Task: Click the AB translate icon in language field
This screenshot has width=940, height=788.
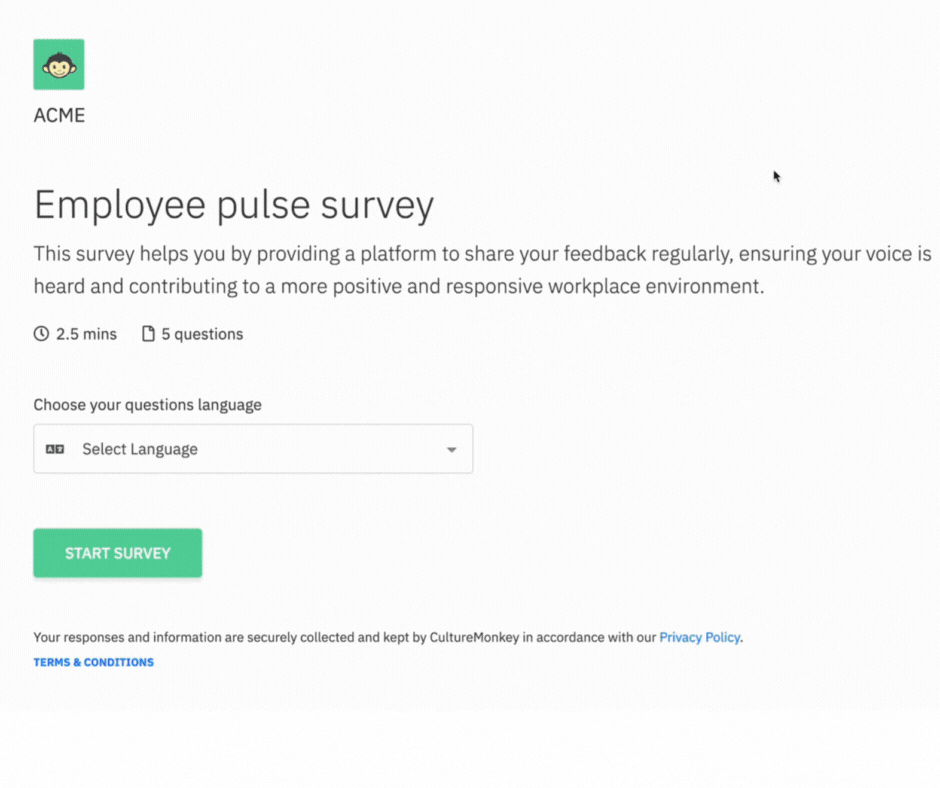Action: point(55,448)
